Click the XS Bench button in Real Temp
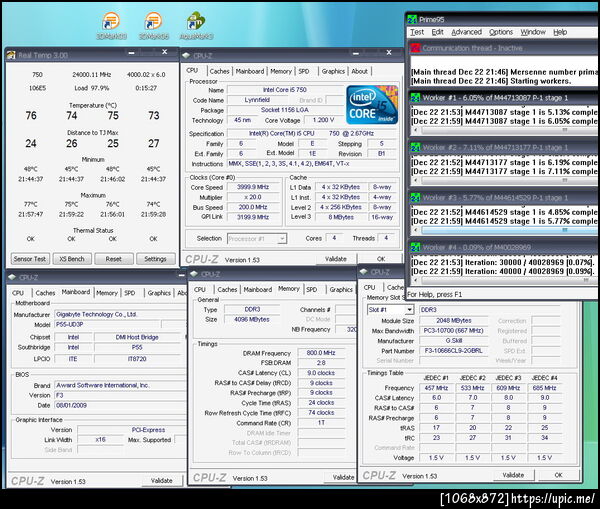 click(x=72, y=259)
